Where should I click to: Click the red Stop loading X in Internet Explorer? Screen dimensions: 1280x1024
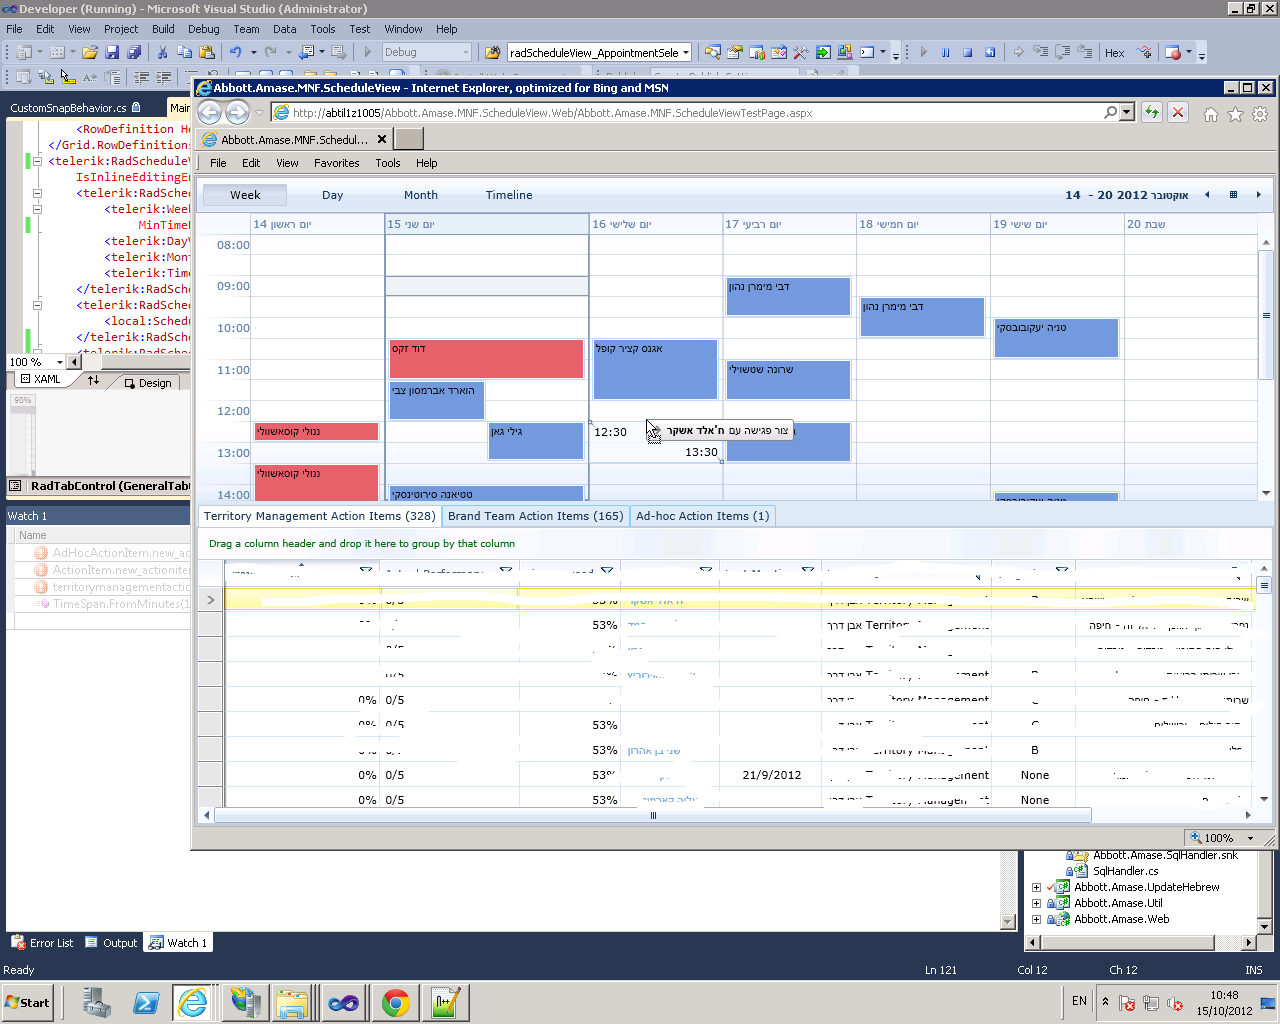click(1178, 113)
